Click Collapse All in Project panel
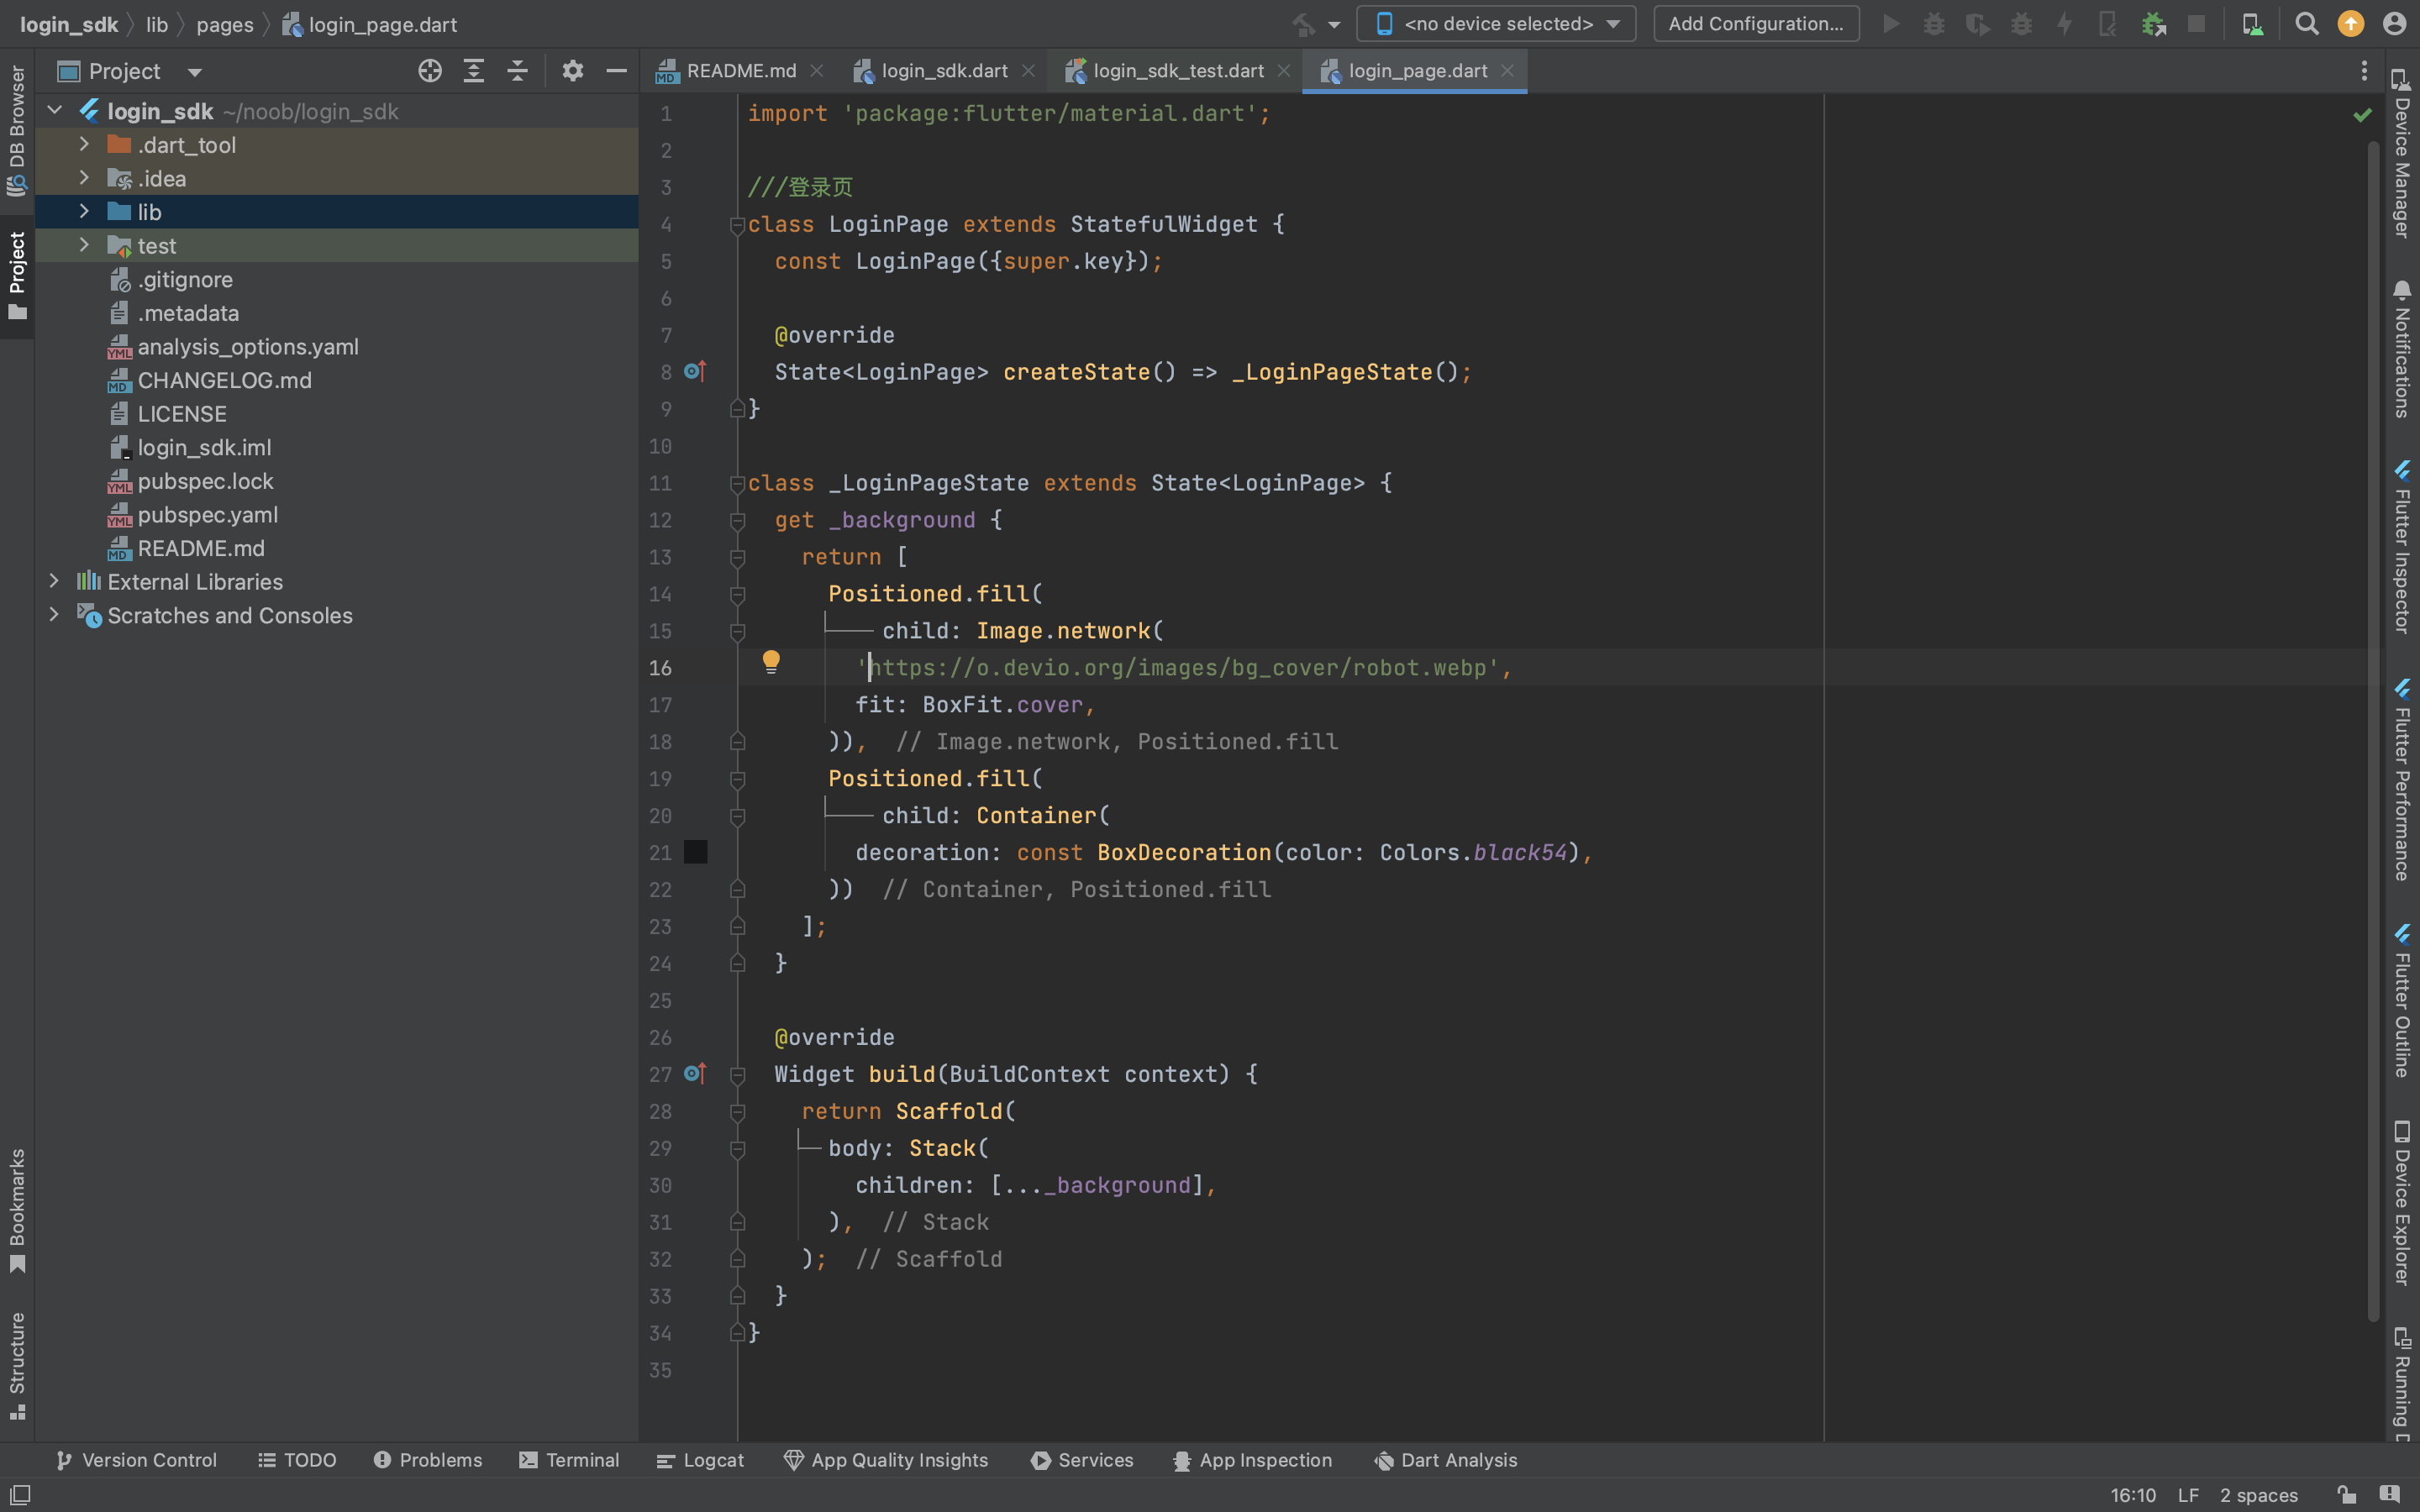2420x1512 pixels. pyautogui.click(x=517, y=71)
